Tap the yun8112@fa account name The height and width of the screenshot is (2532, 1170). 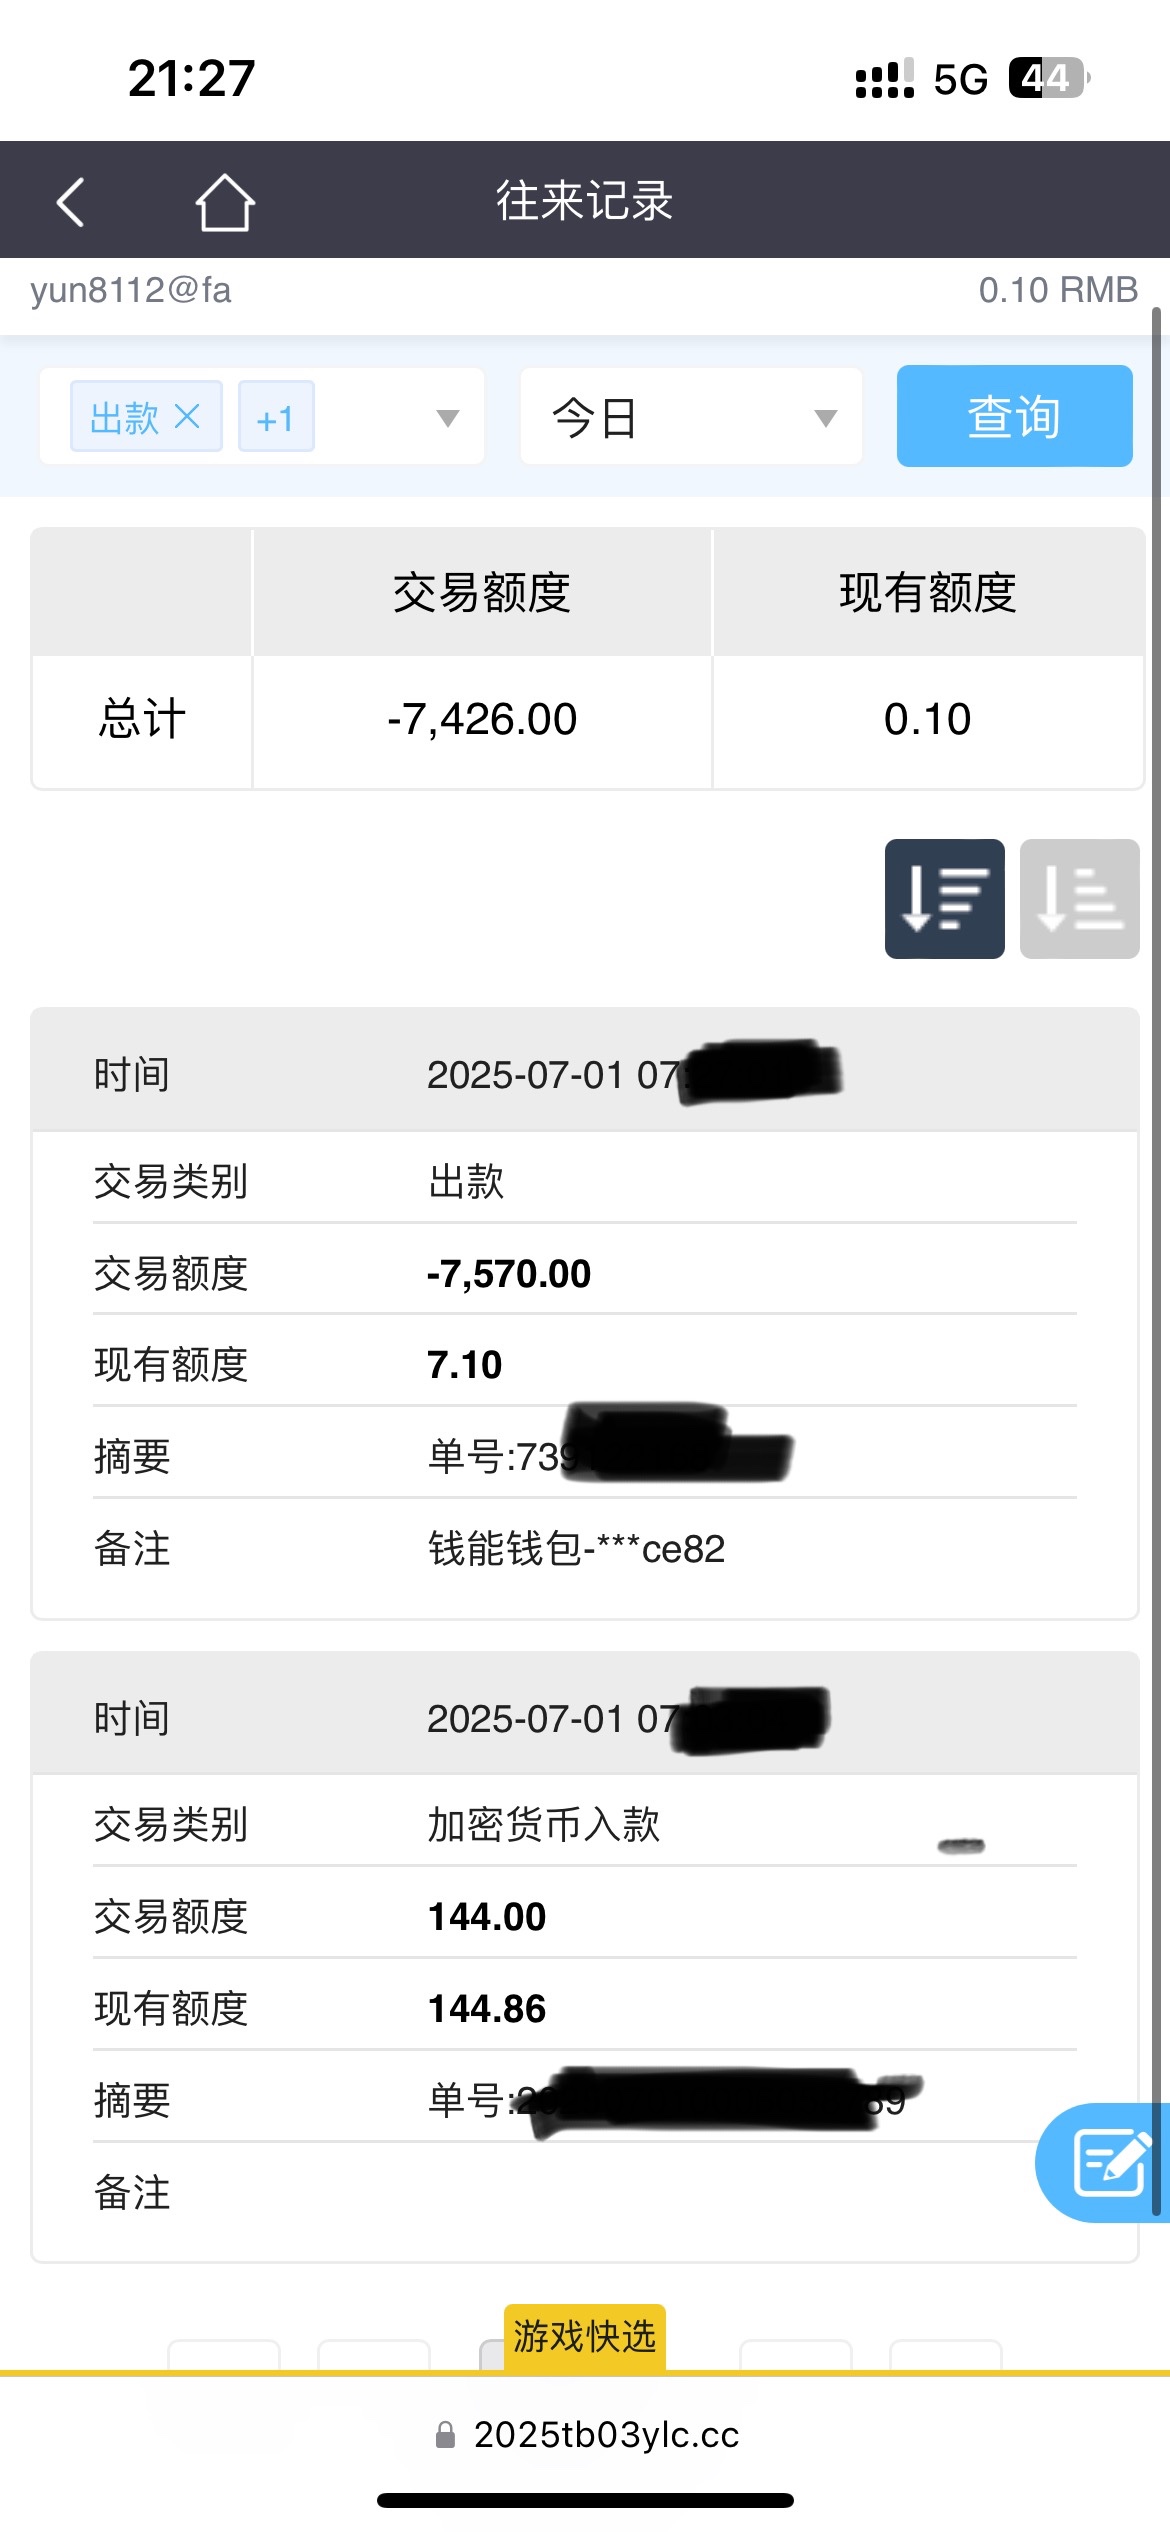point(131,290)
